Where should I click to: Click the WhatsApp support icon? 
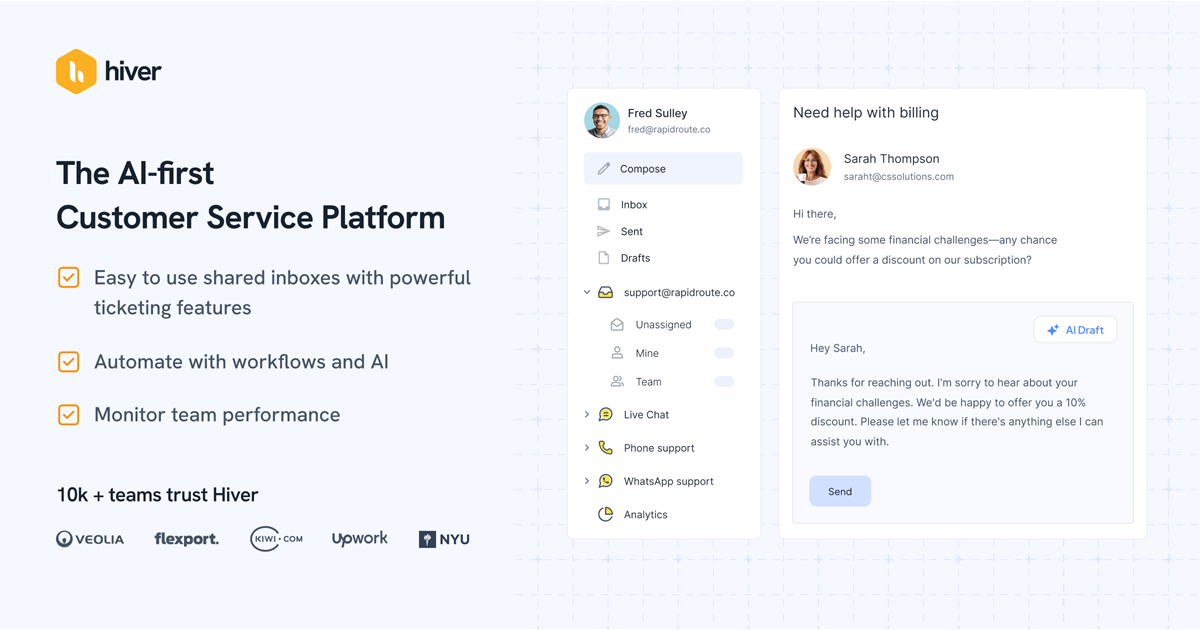point(606,481)
